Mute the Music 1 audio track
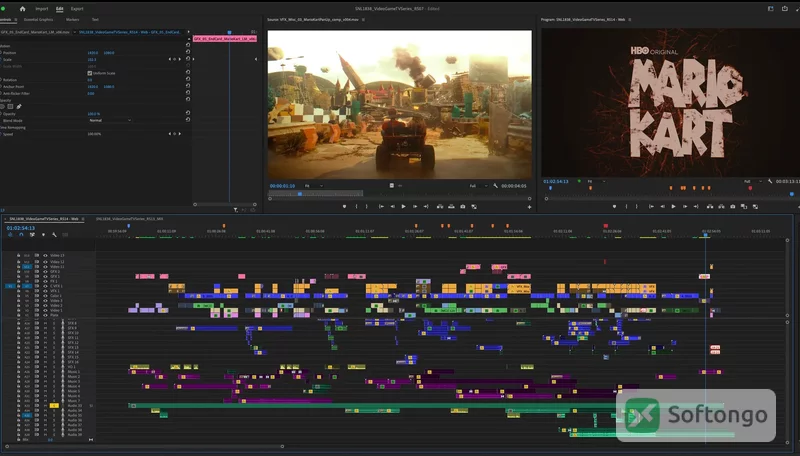 point(45,371)
